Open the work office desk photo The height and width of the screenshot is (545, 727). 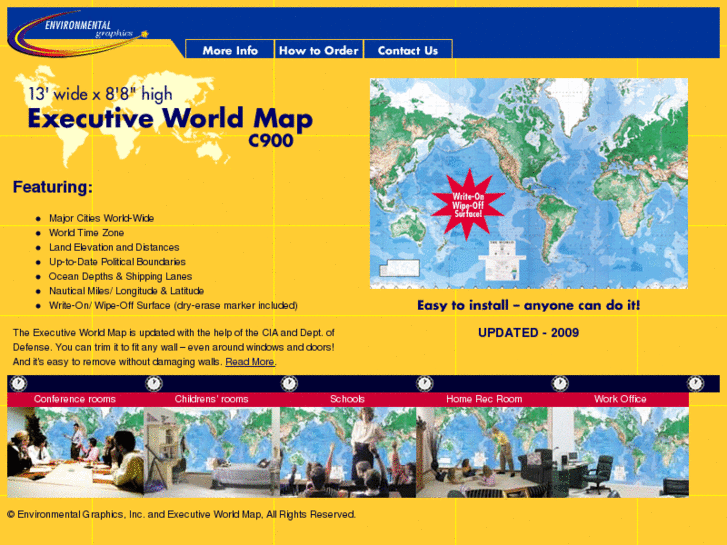click(x=620, y=452)
